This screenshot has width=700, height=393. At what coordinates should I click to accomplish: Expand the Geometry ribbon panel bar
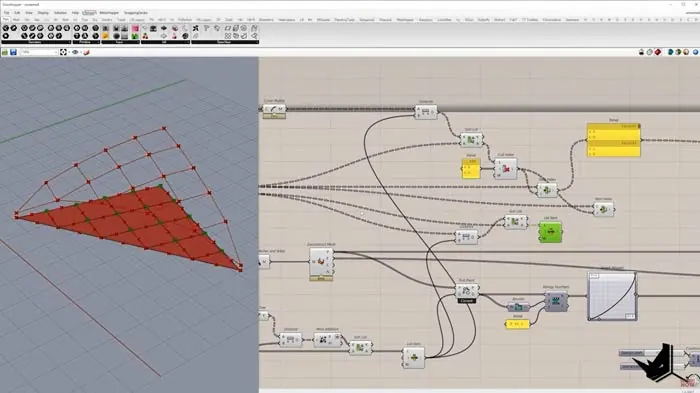click(x=35, y=42)
